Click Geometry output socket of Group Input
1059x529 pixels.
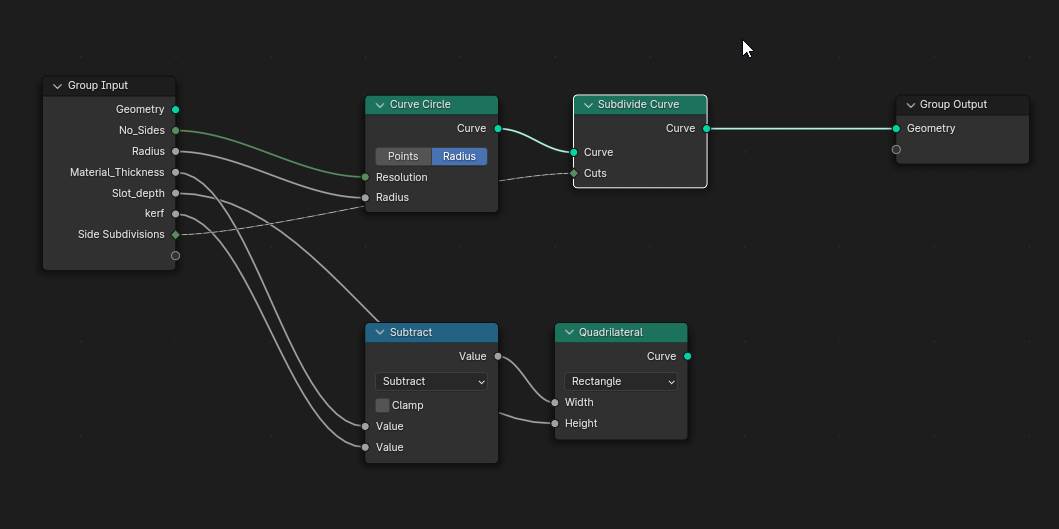(176, 109)
